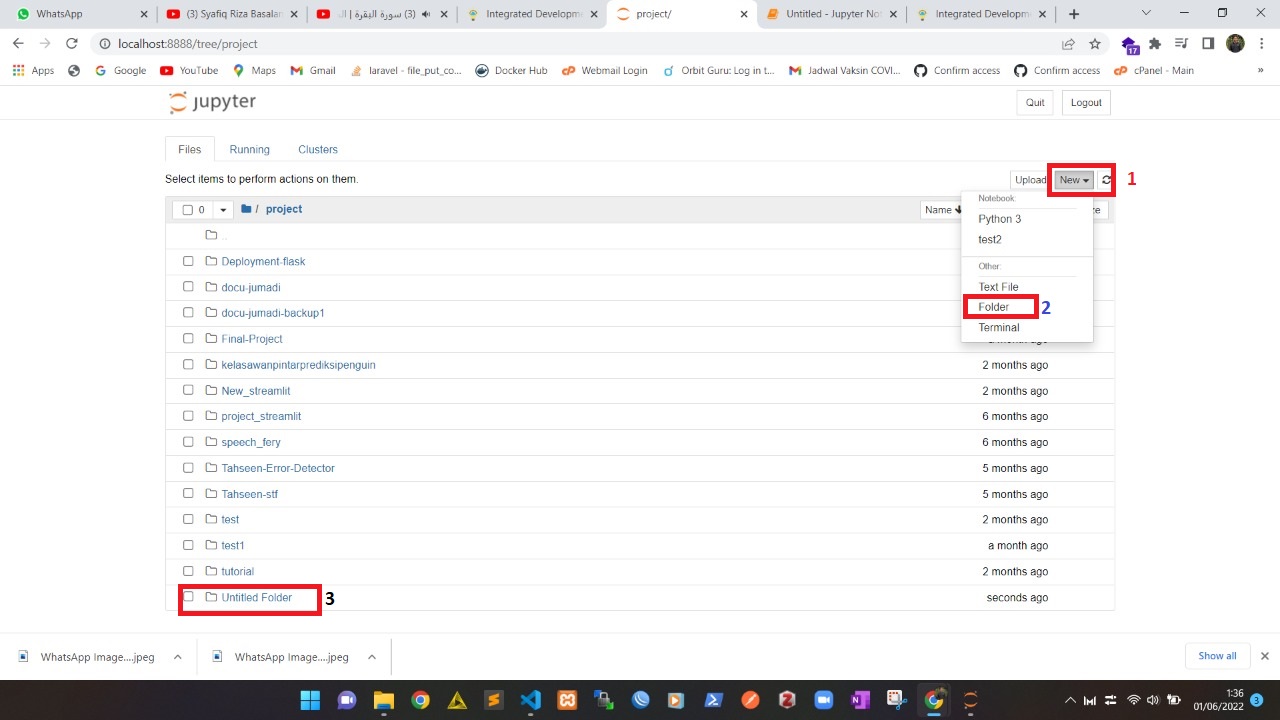Check the speech_fery row checkbox
1280x720 pixels.
188,442
